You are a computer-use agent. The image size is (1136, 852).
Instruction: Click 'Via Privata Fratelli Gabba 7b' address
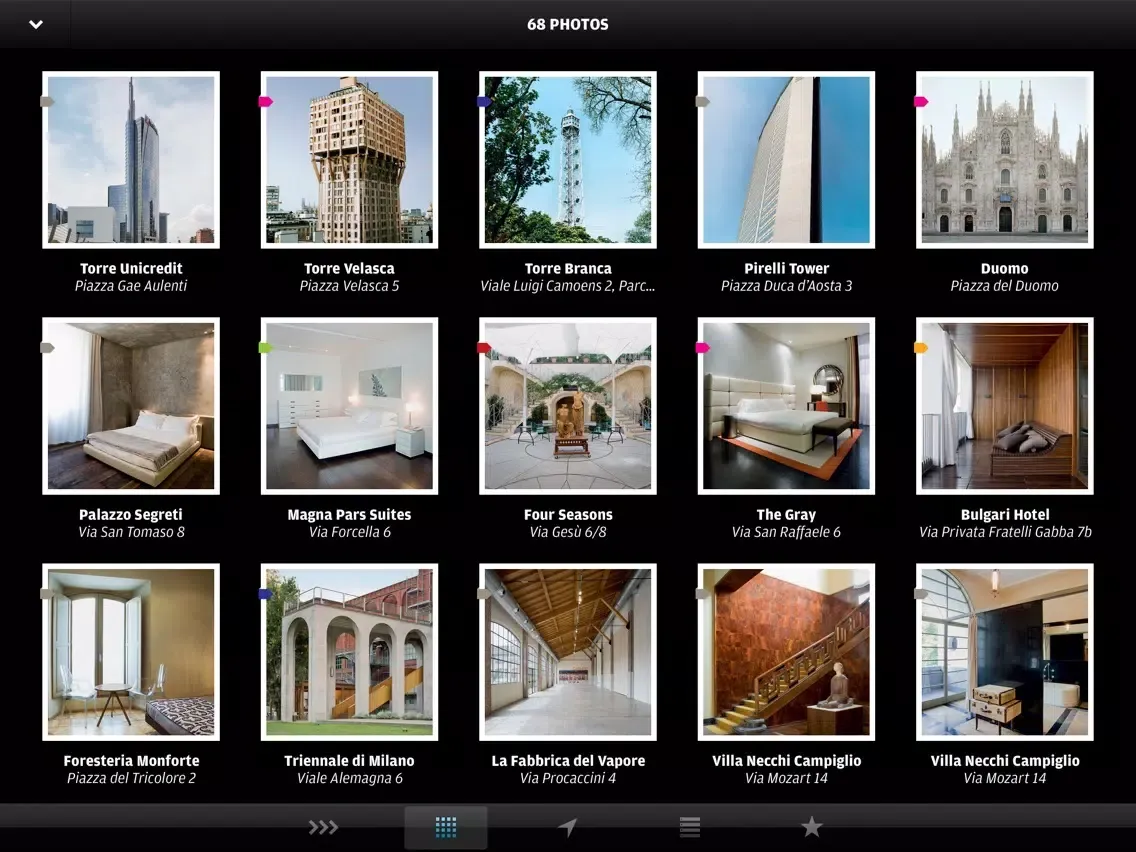pyautogui.click(x=1005, y=532)
